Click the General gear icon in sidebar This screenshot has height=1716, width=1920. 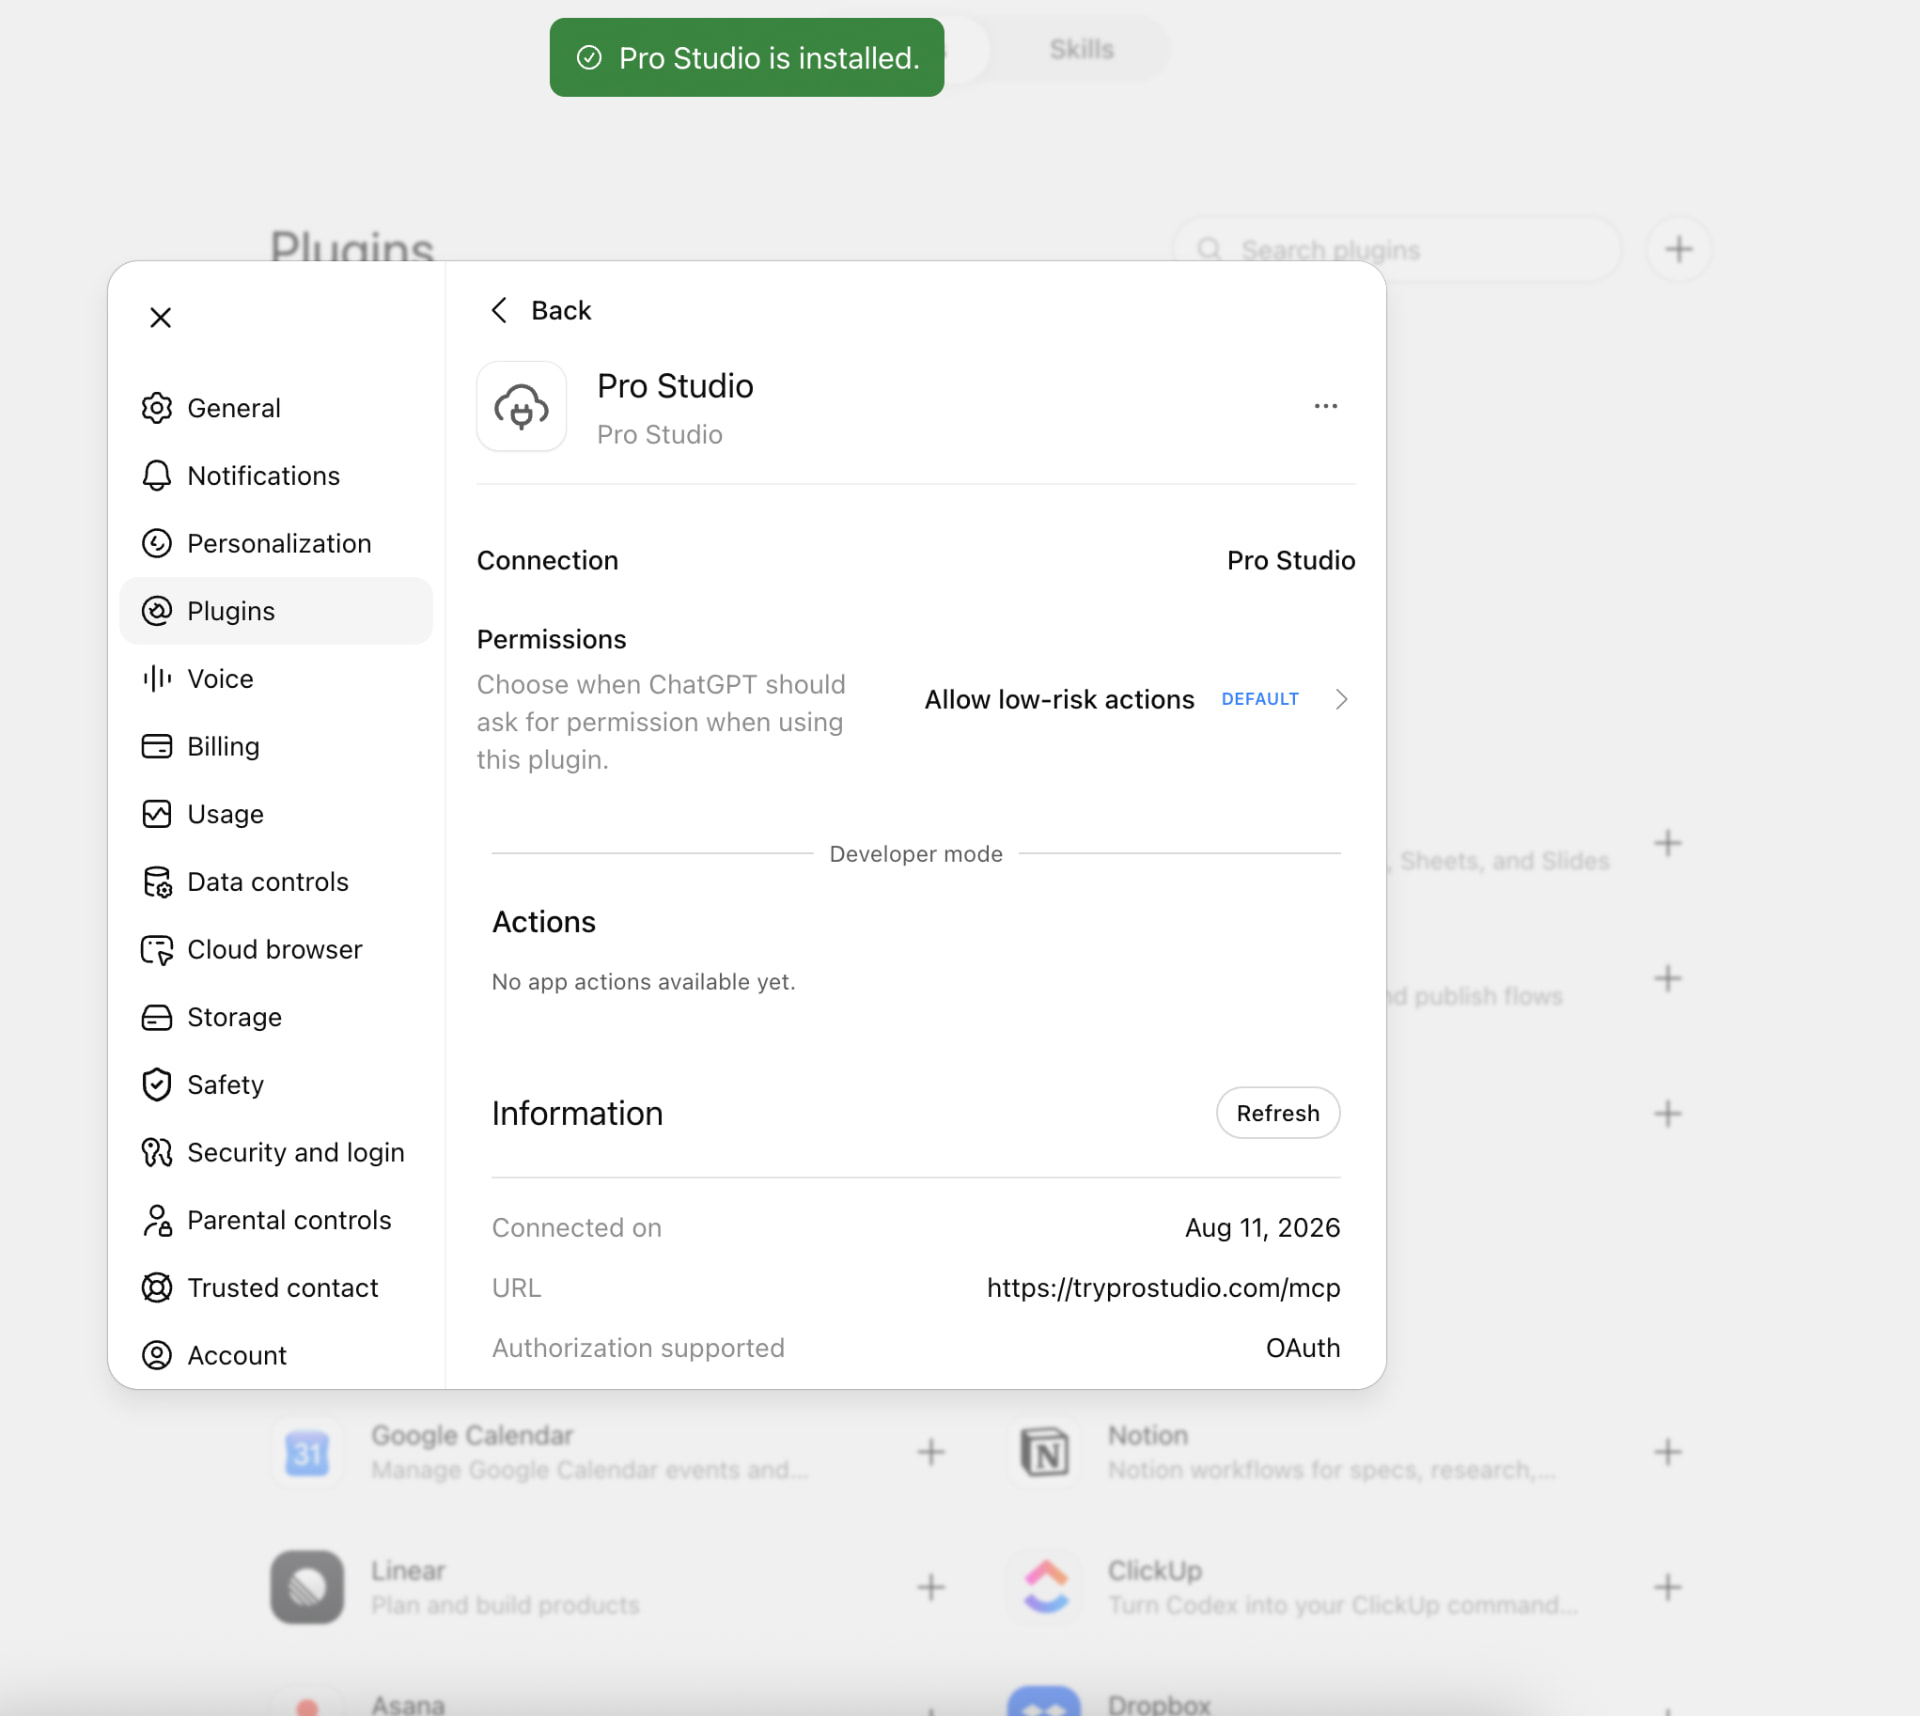click(x=157, y=408)
